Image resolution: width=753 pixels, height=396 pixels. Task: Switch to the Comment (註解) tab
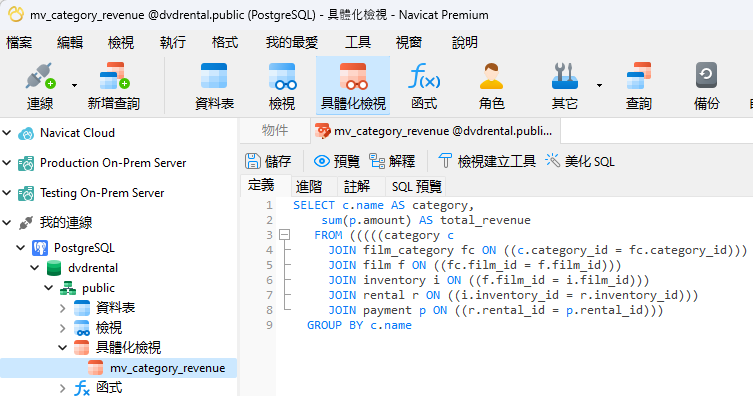357,186
